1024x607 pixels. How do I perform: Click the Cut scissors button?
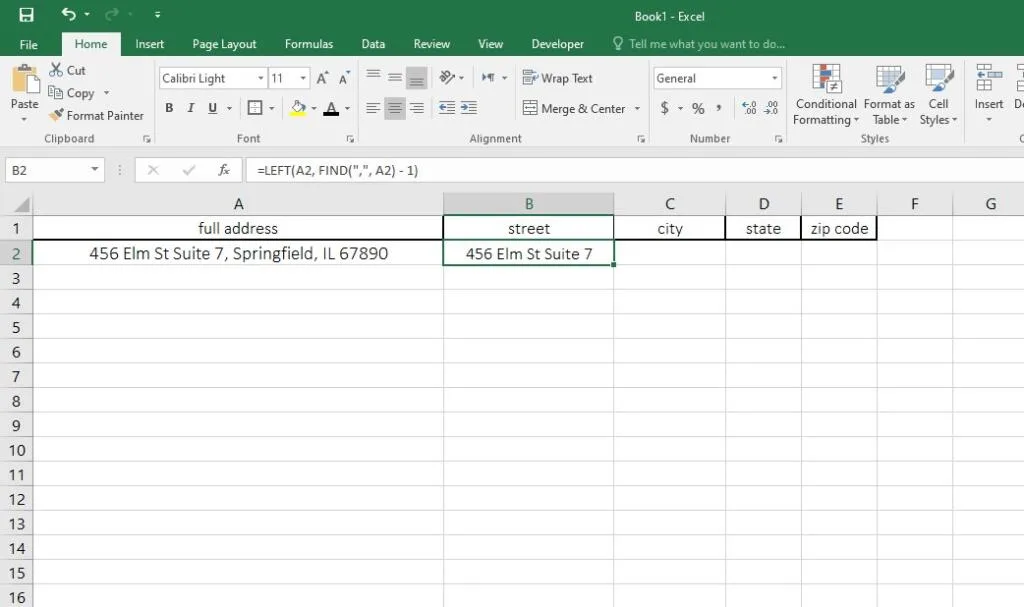(x=67, y=70)
